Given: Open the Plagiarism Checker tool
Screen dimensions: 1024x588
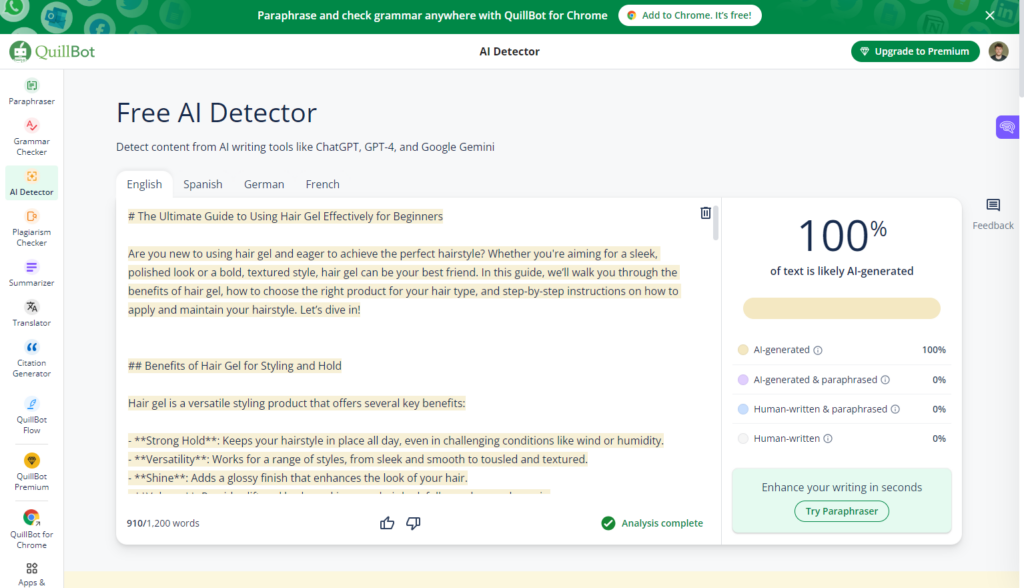Looking at the screenshot, I should pos(31,228).
